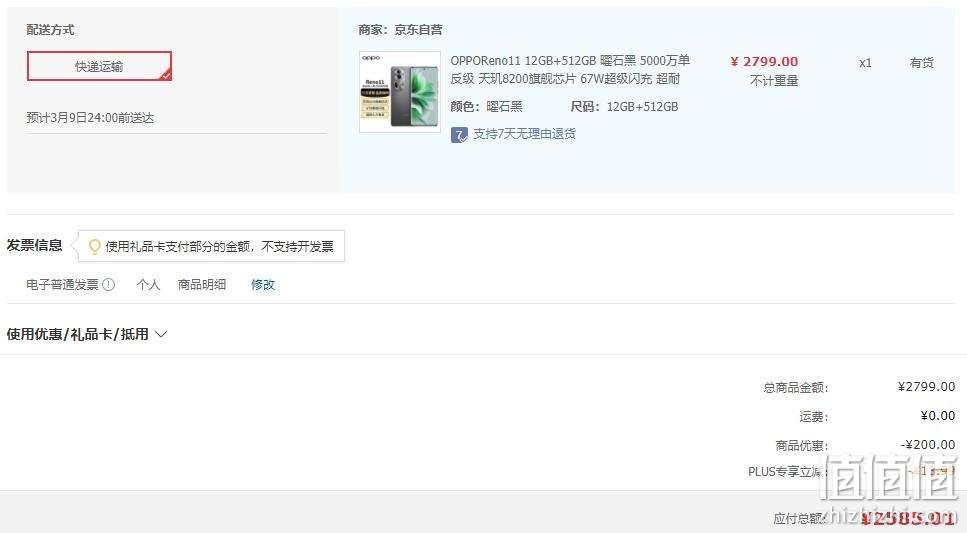Click the 使用优惠/礼品卡/抵用 heading
This screenshot has width=967, height=533.
click(x=78, y=334)
